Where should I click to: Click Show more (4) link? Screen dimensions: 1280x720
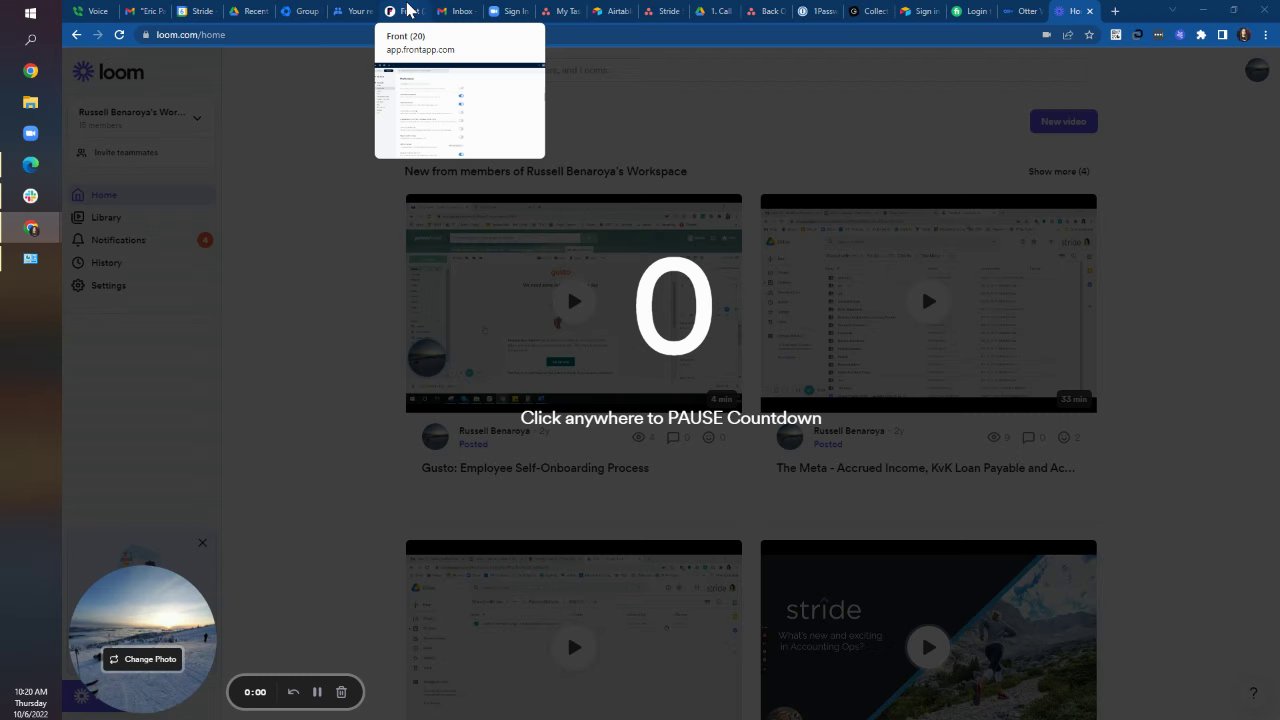[x=1058, y=171]
